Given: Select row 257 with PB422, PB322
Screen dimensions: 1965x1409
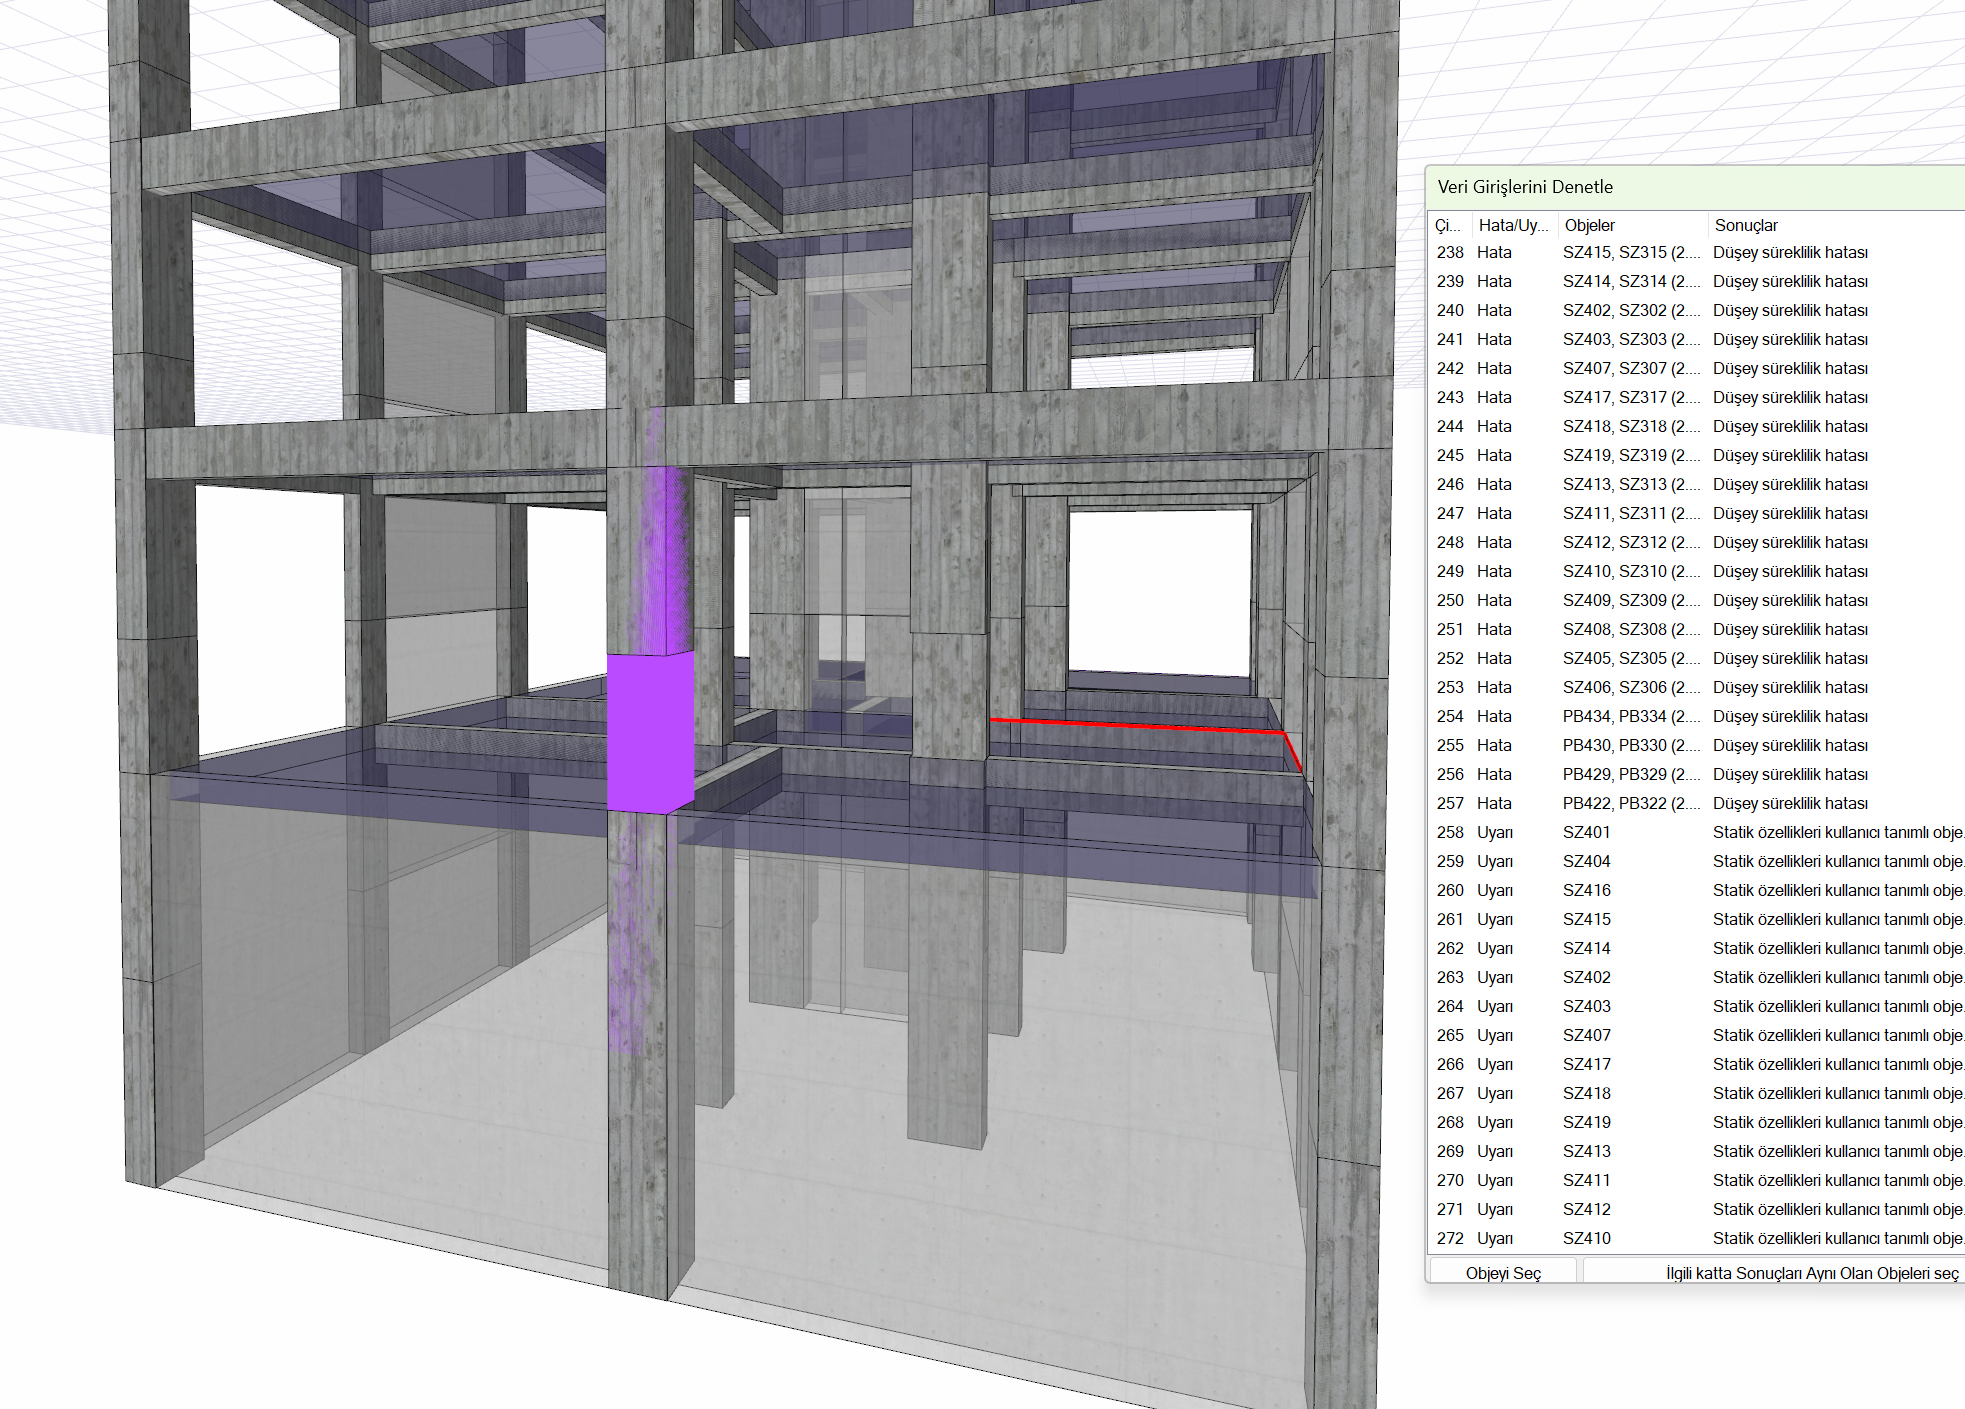Looking at the screenshot, I should (1630, 803).
